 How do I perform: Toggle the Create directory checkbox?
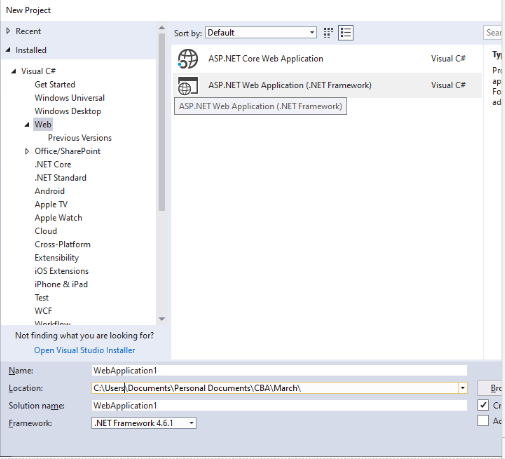pos(483,405)
